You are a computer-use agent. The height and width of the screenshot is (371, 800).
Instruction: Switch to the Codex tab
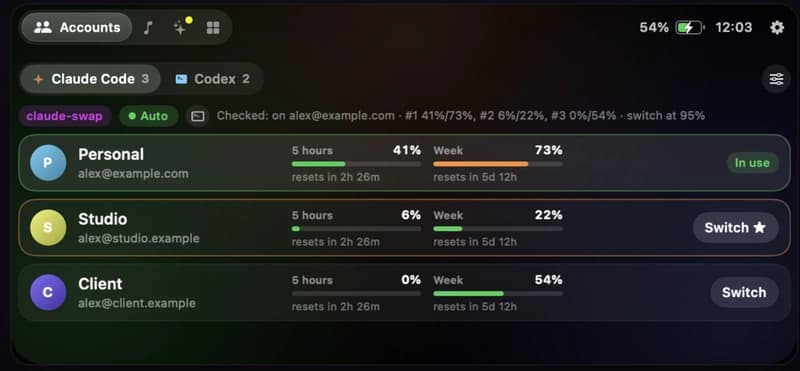point(212,79)
